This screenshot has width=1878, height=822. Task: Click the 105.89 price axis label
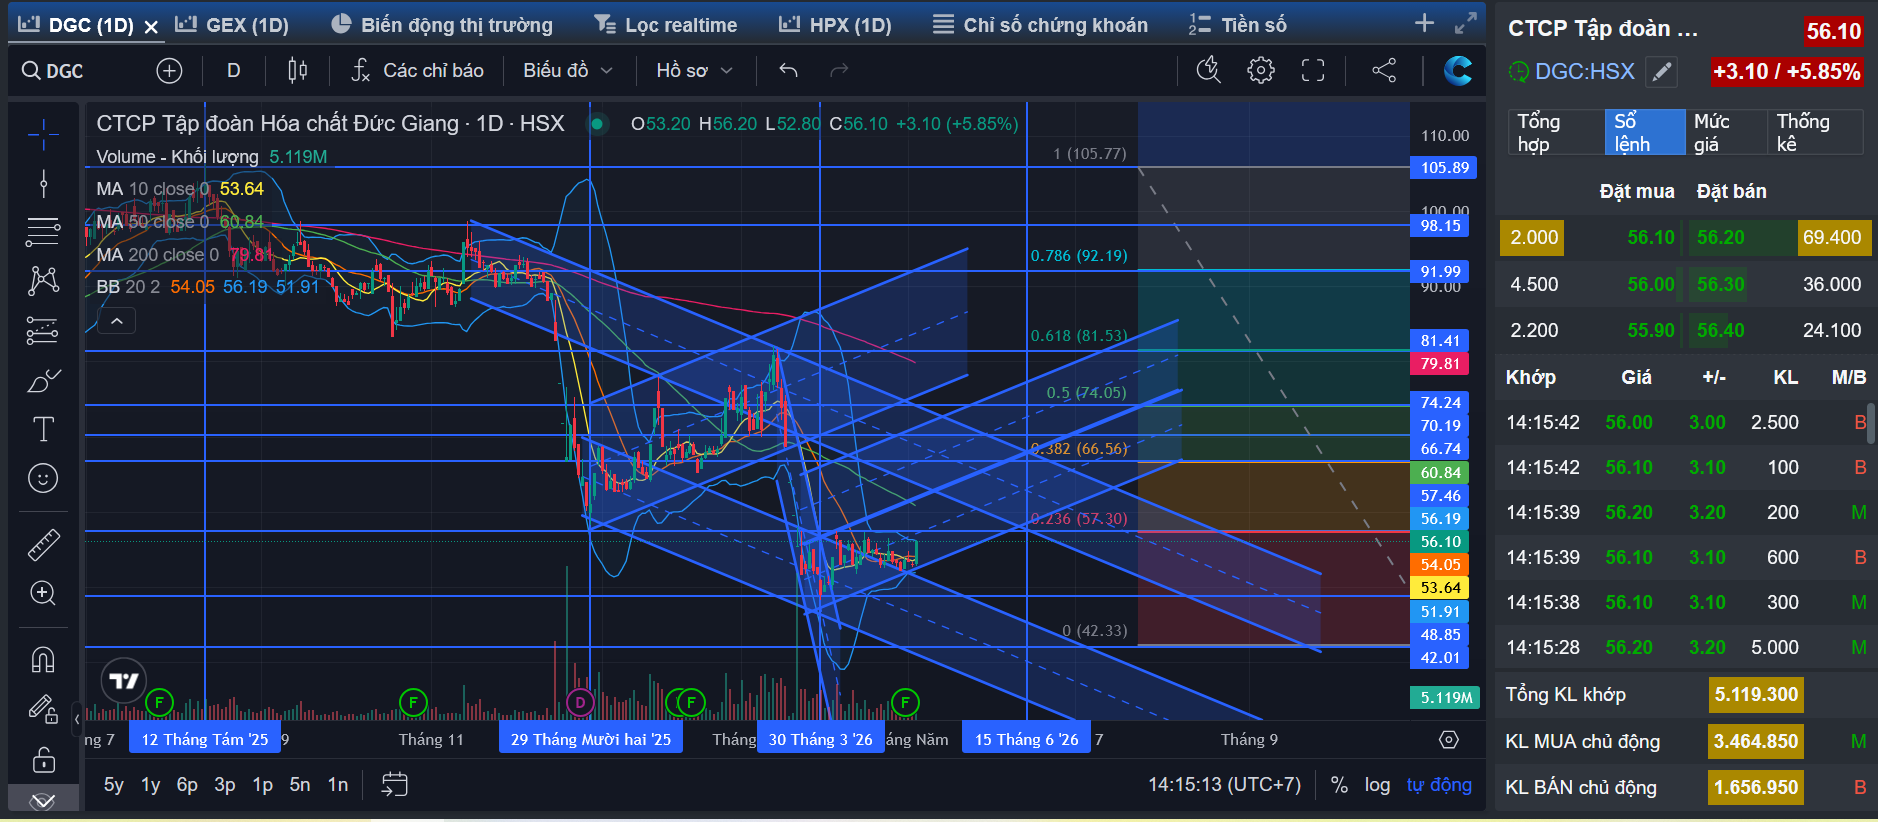[1443, 167]
